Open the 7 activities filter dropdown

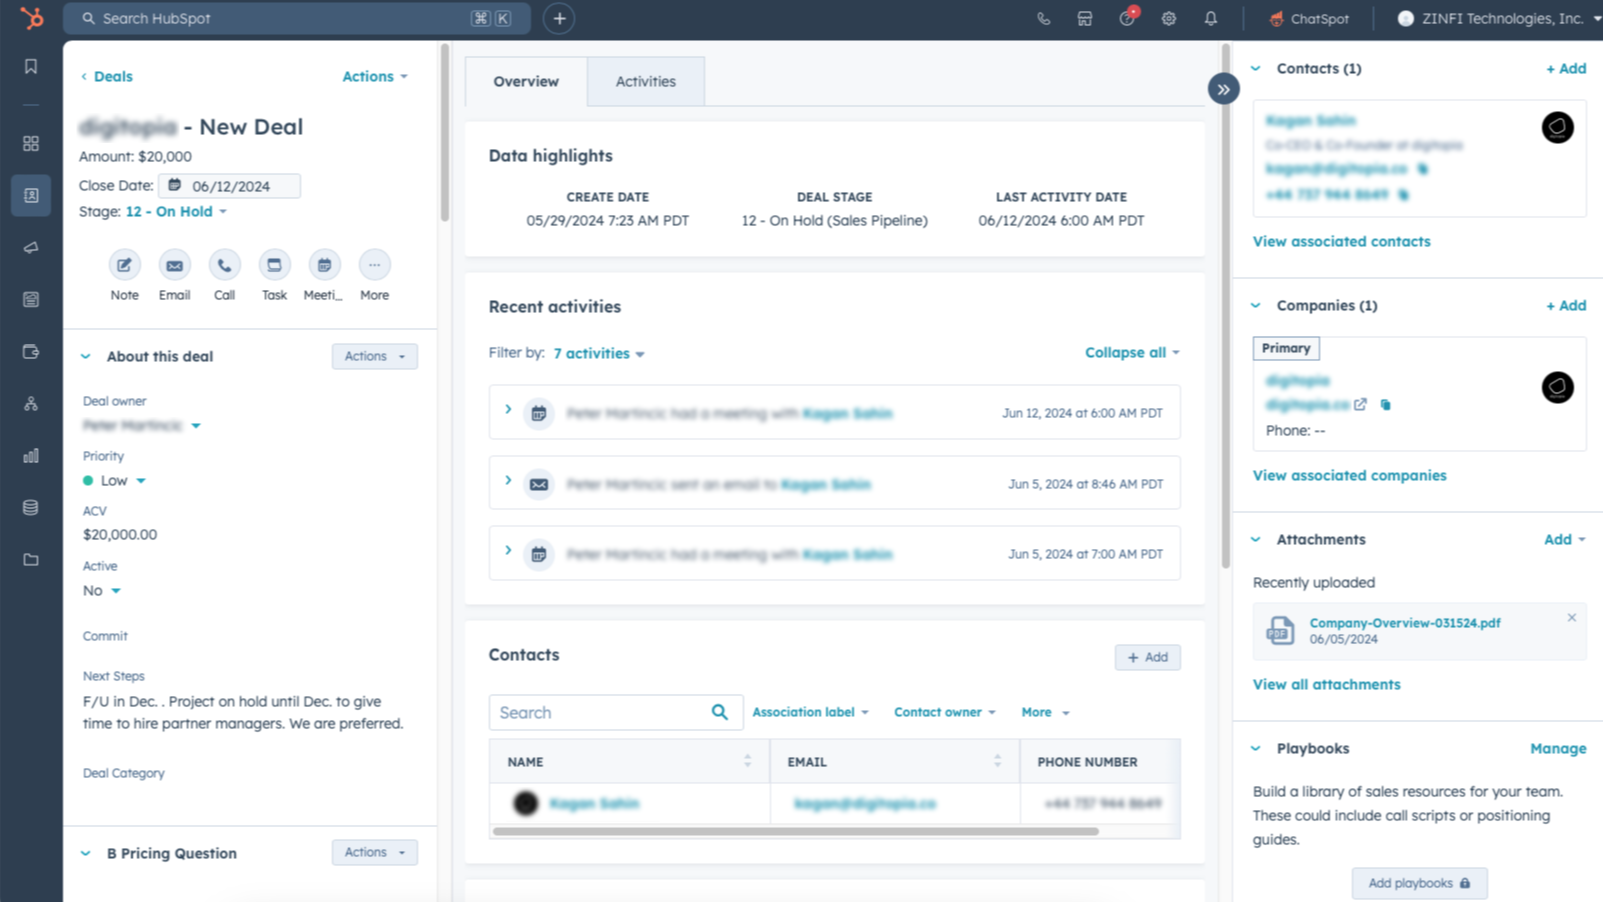[598, 354]
